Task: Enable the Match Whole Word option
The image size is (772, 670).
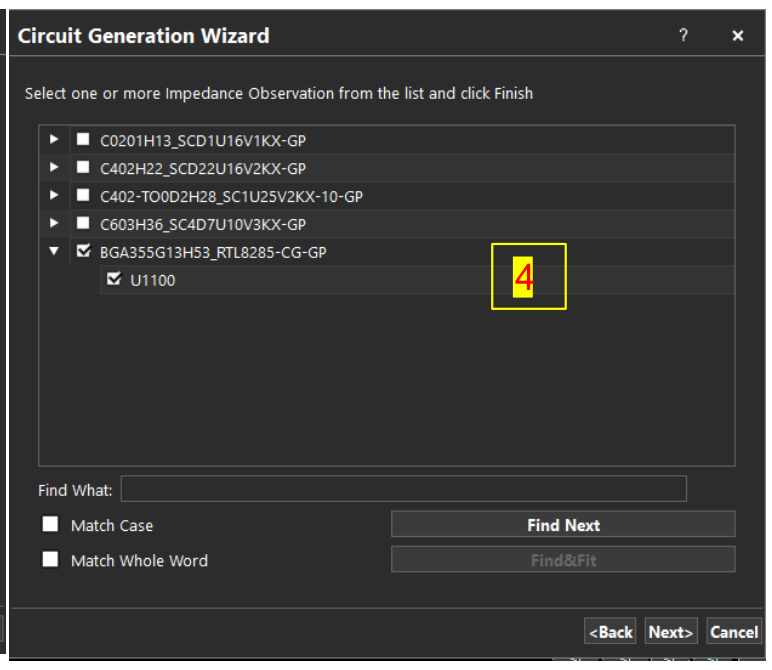Action: [x=50, y=560]
